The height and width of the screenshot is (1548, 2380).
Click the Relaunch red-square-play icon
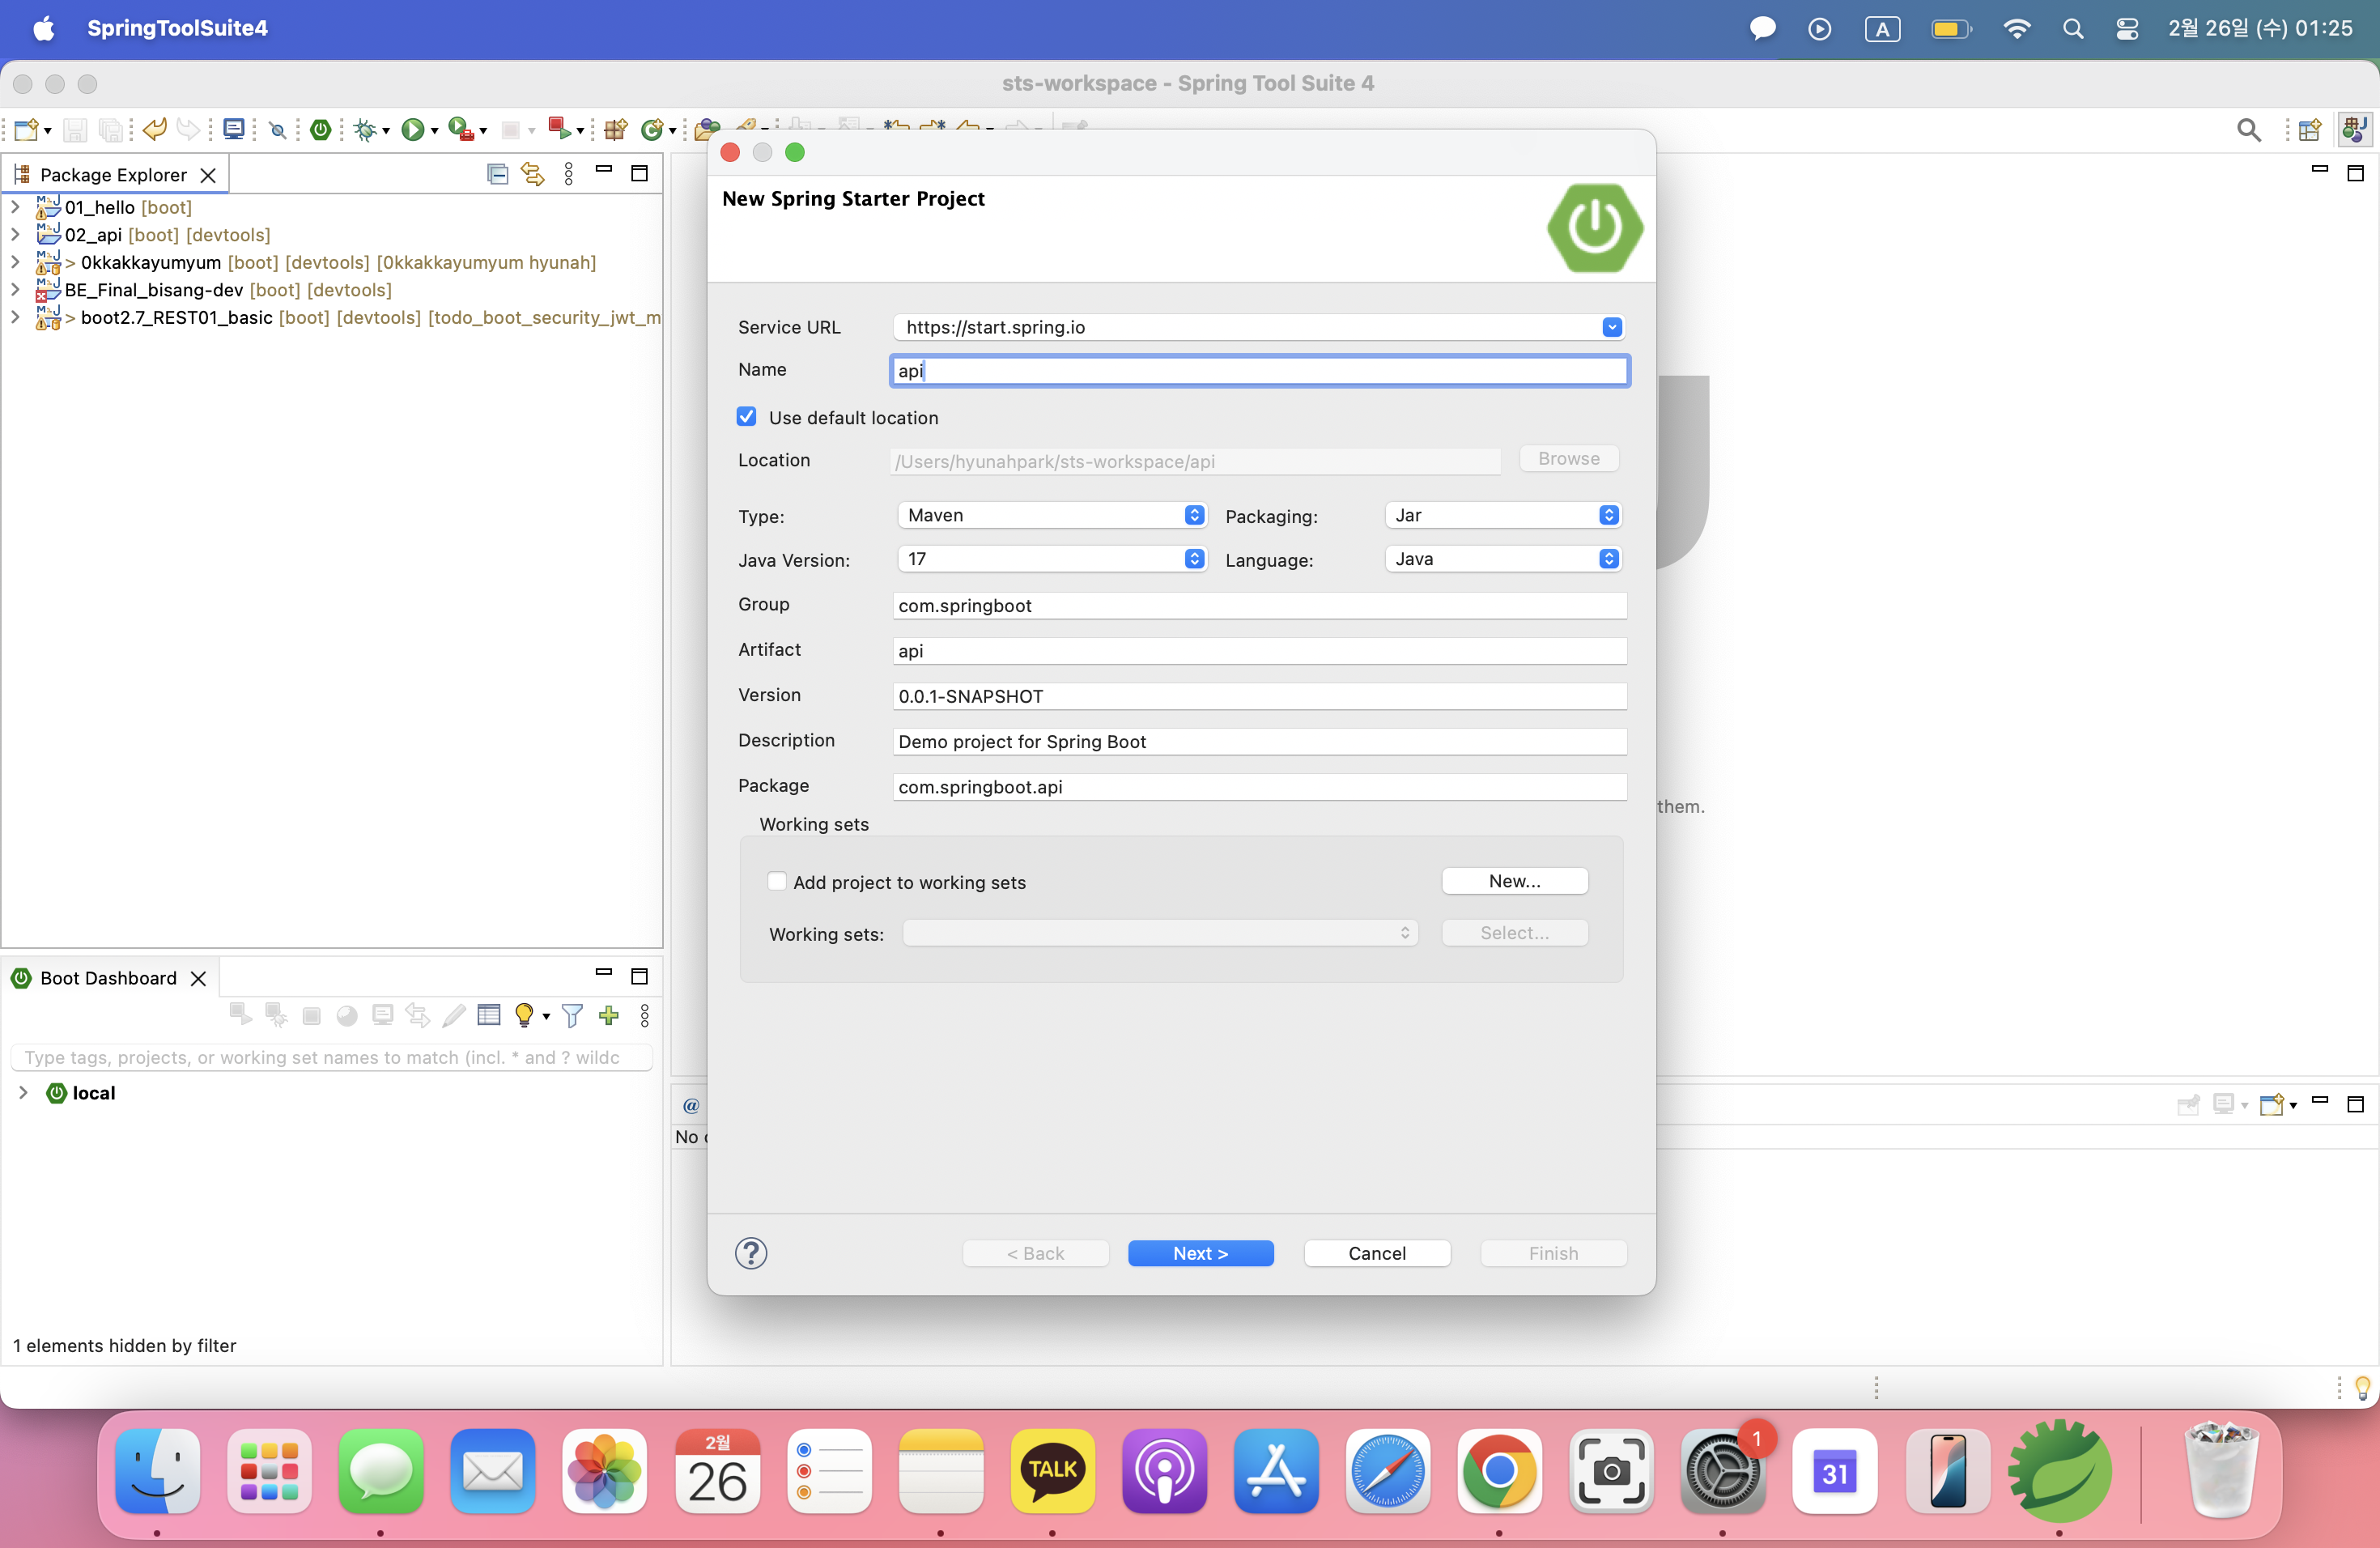pyautogui.click(x=559, y=130)
